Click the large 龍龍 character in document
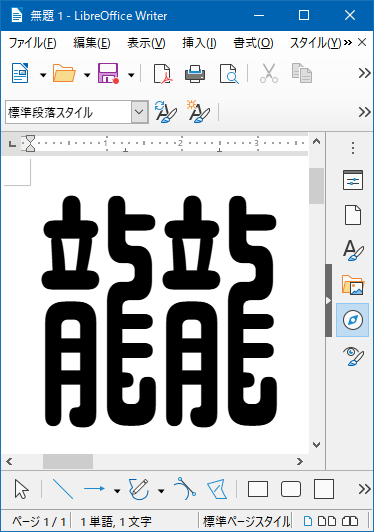 tap(160, 311)
